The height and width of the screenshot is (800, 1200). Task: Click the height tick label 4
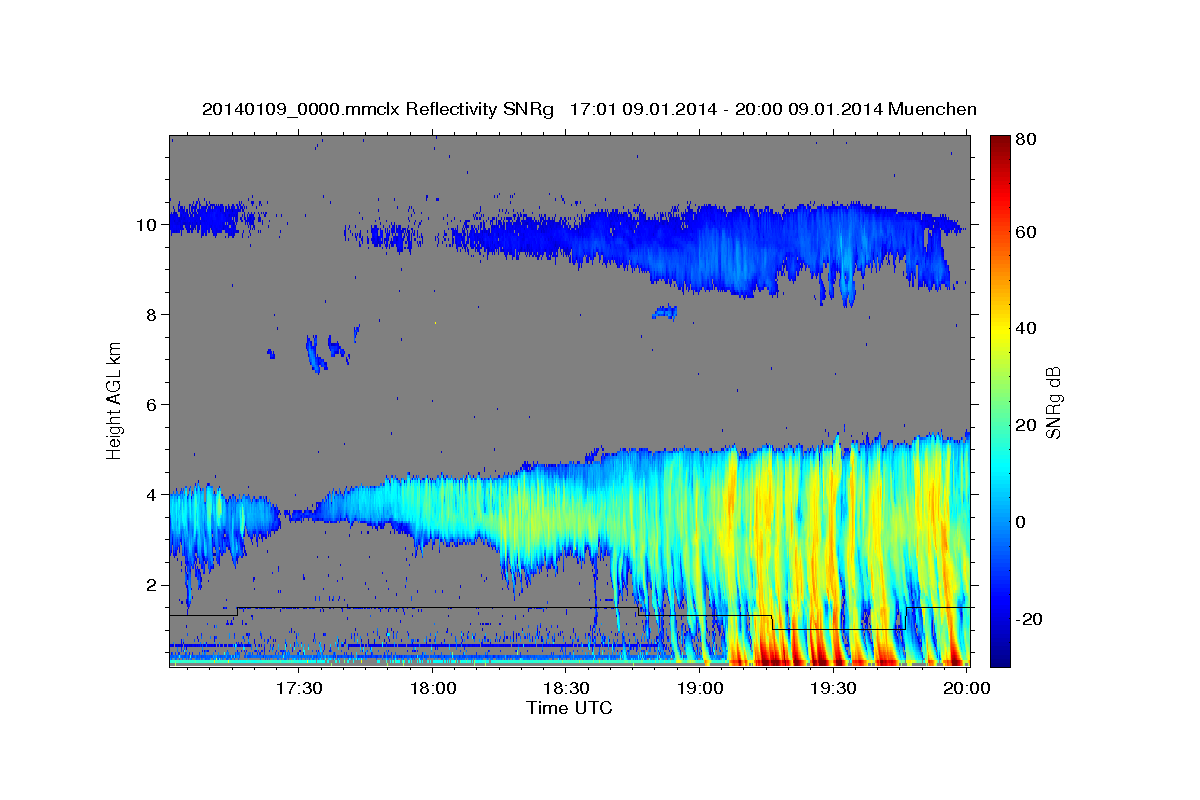(x=151, y=495)
